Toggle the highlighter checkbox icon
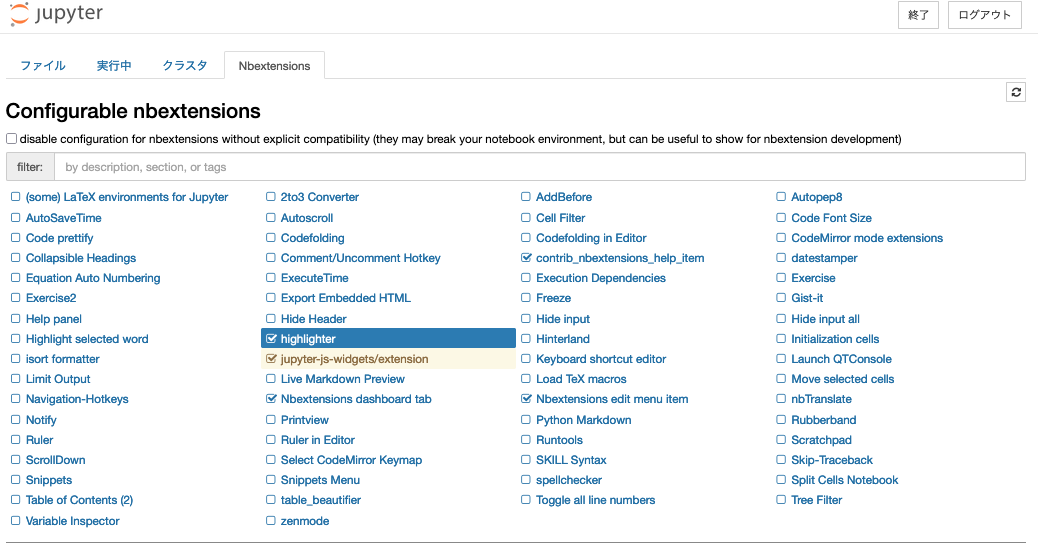Image resolution: width=1038 pixels, height=555 pixels. (271, 338)
